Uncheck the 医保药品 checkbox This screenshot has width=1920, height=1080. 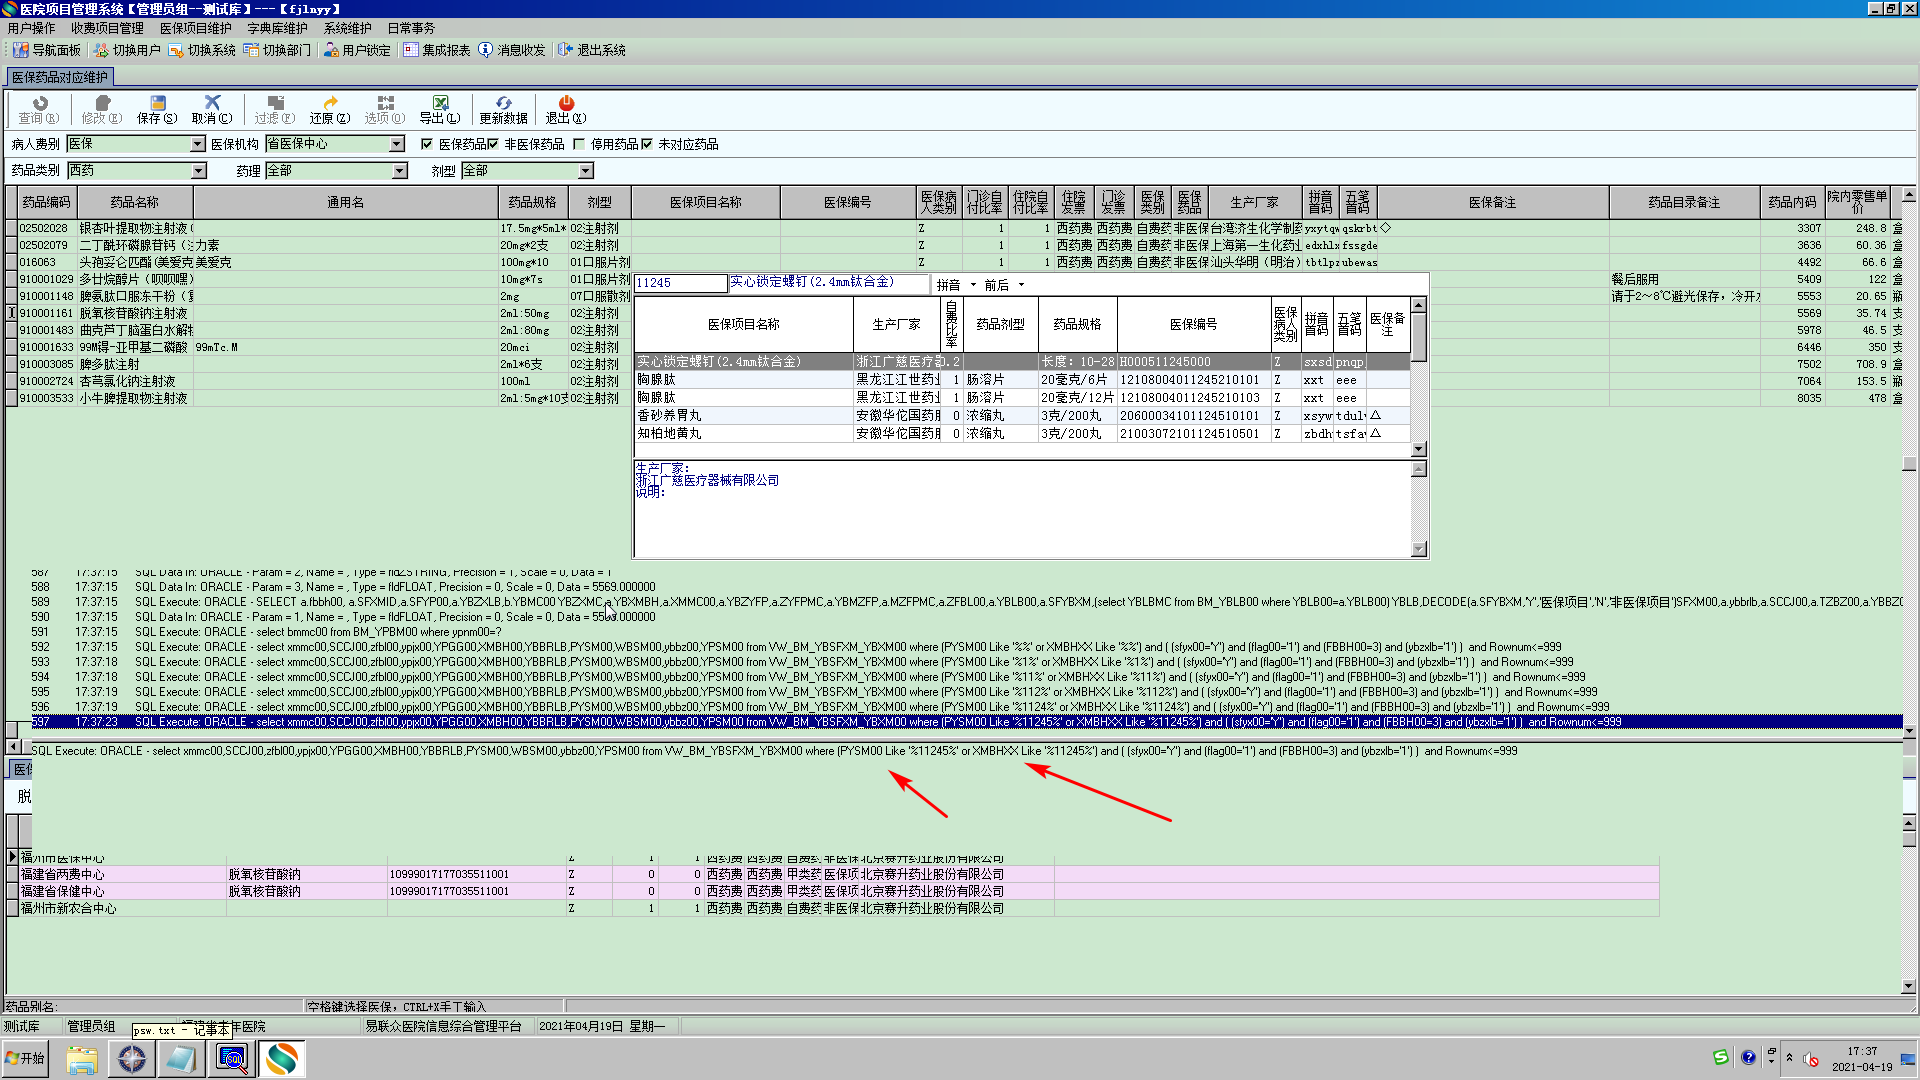tap(427, 144)
